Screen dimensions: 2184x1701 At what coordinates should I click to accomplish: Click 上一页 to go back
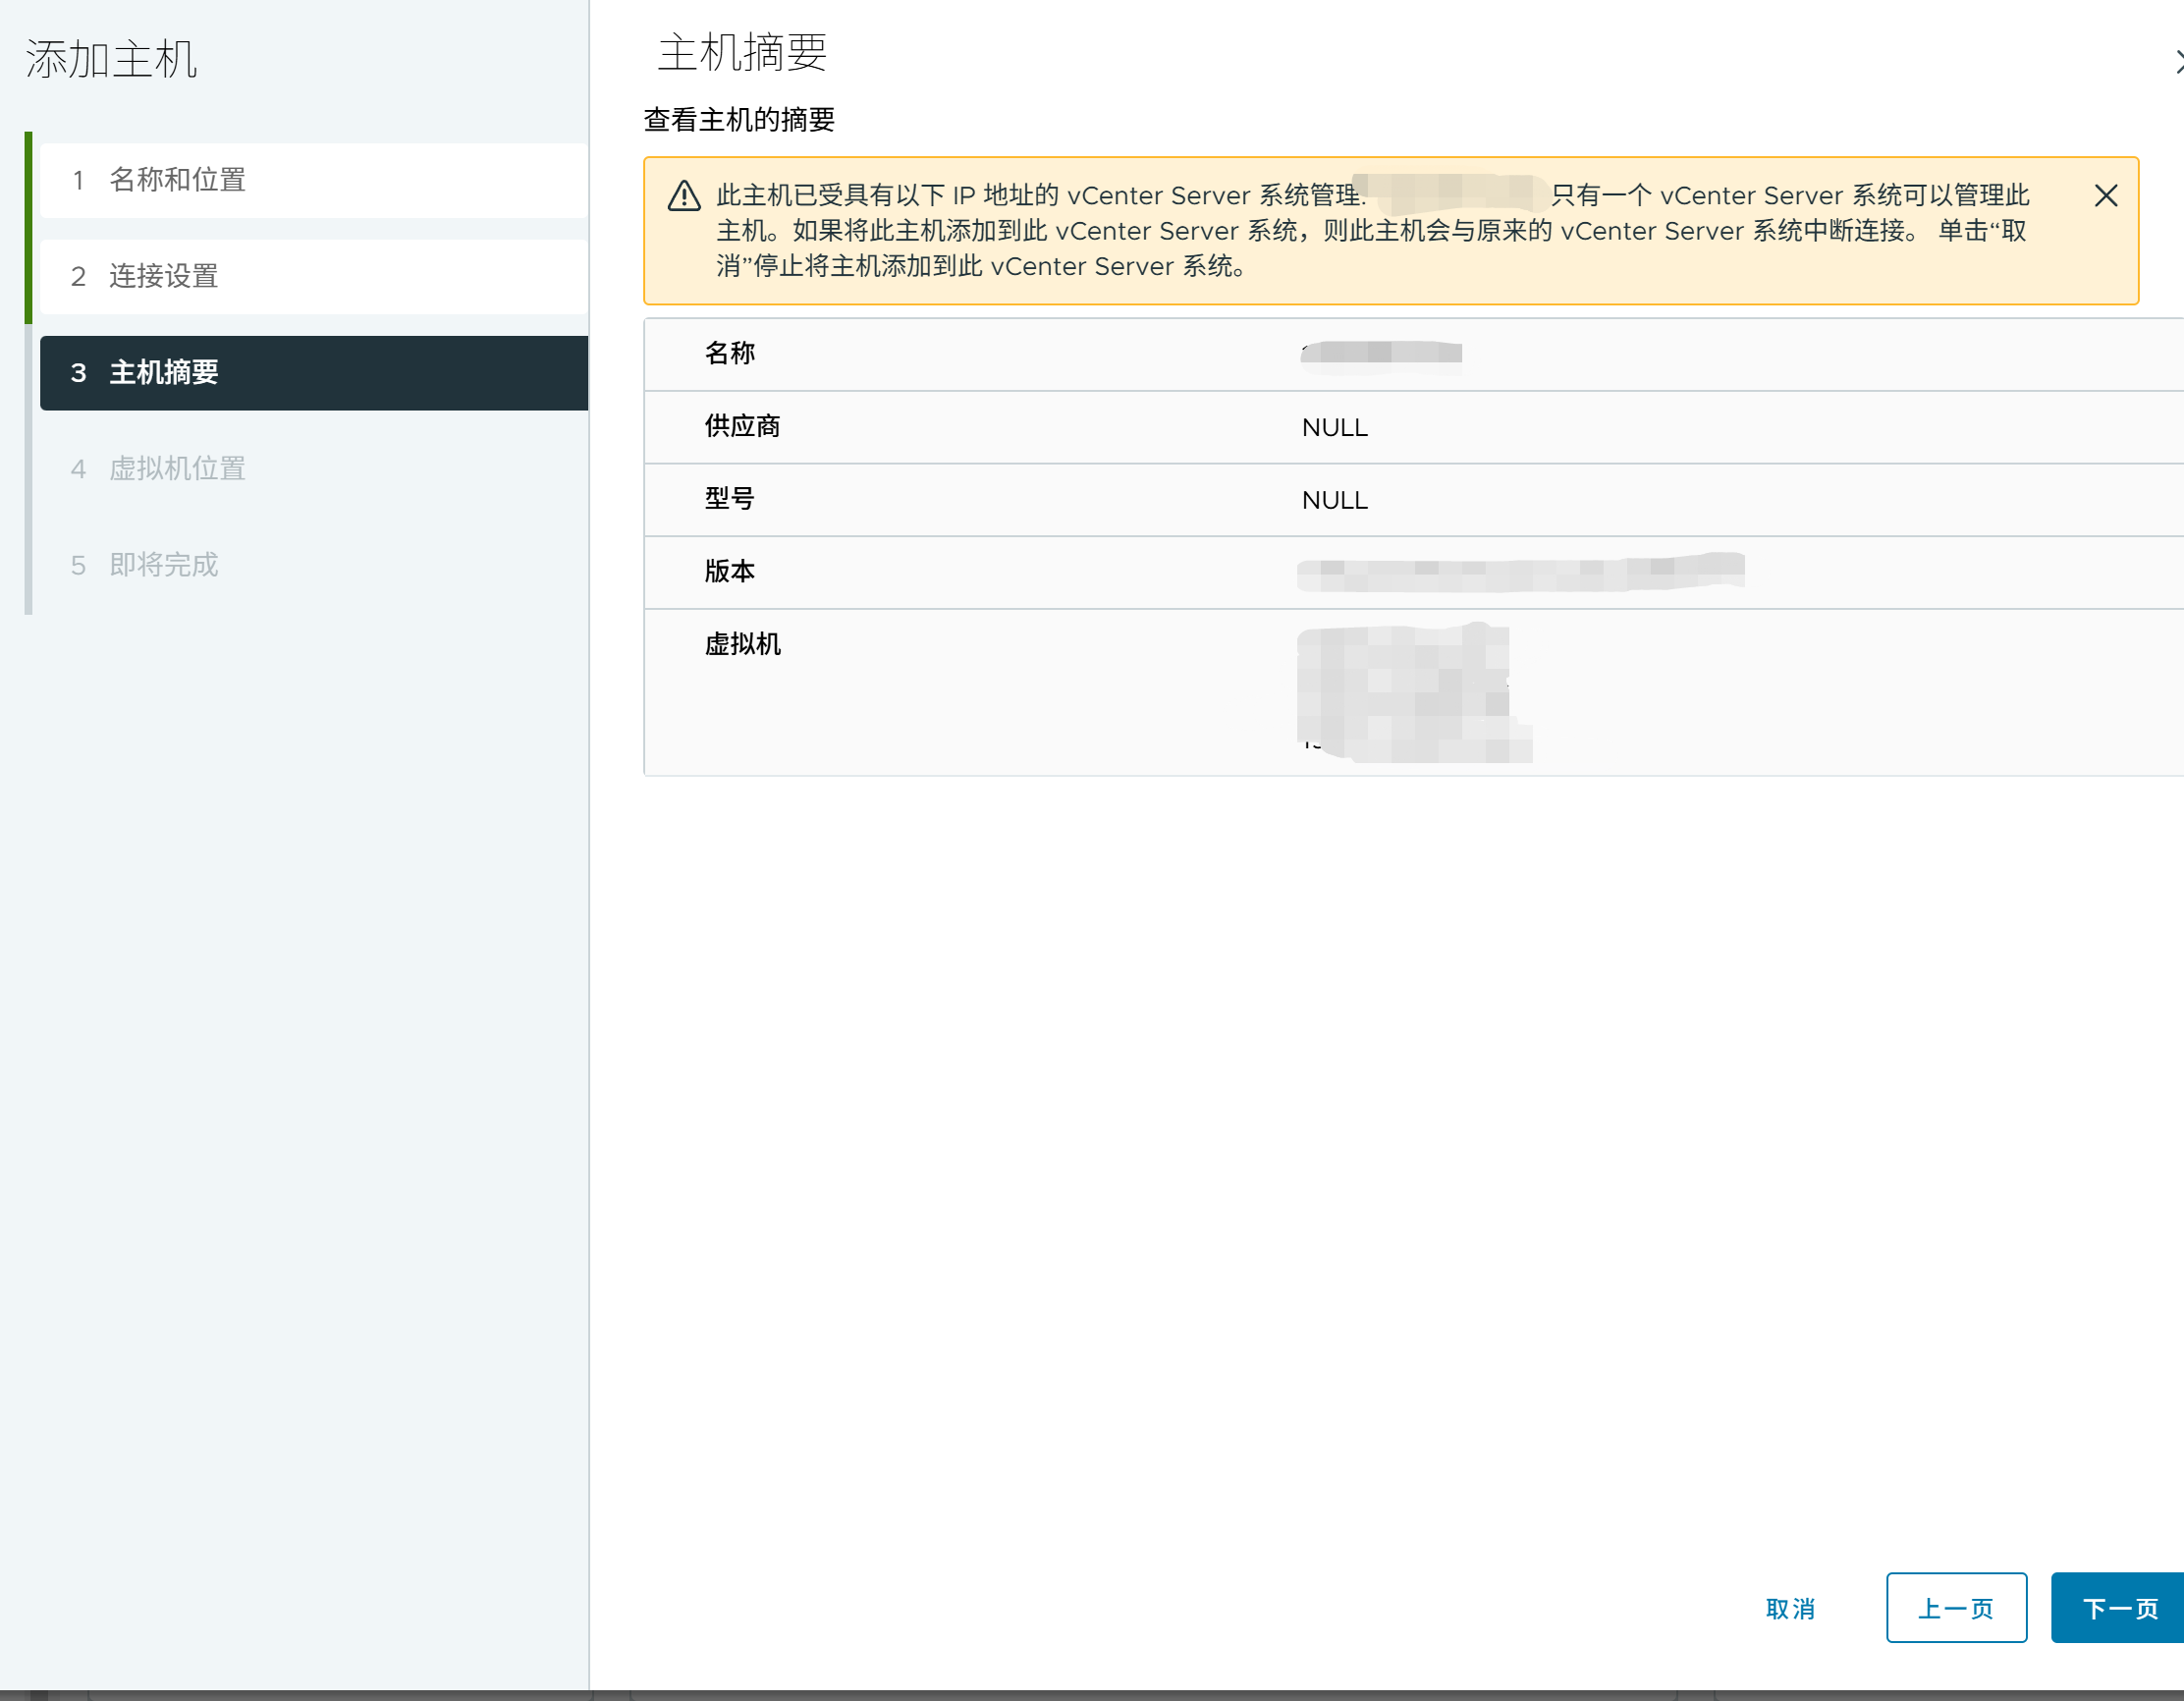[1955, 1608]
